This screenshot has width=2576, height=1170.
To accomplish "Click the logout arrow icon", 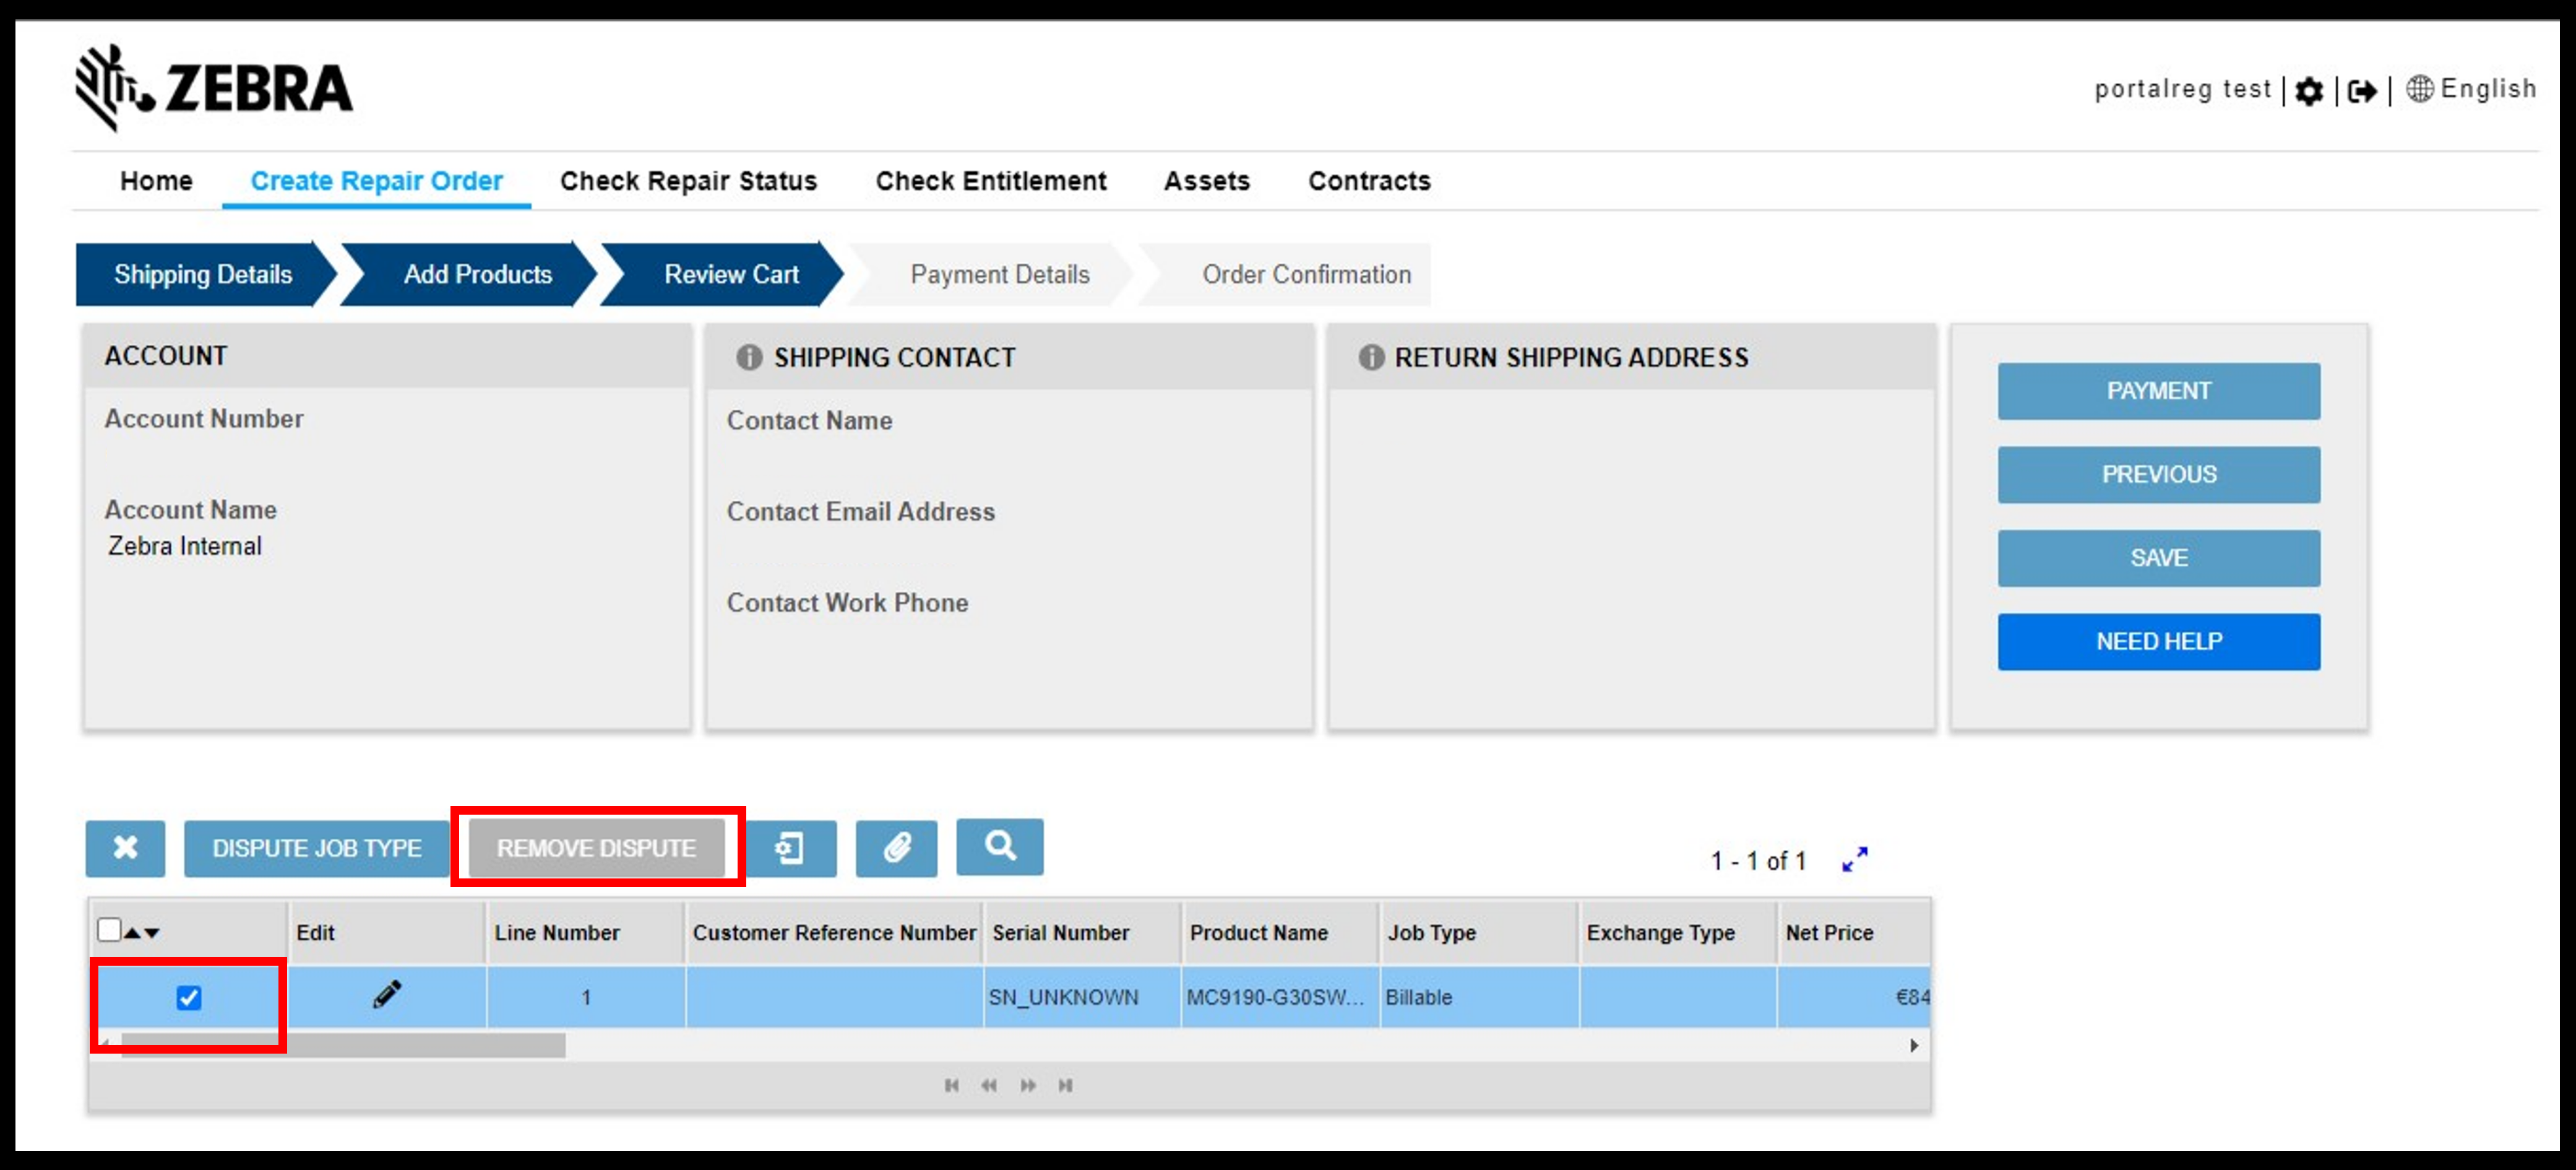I will (x=2362, y=91).
